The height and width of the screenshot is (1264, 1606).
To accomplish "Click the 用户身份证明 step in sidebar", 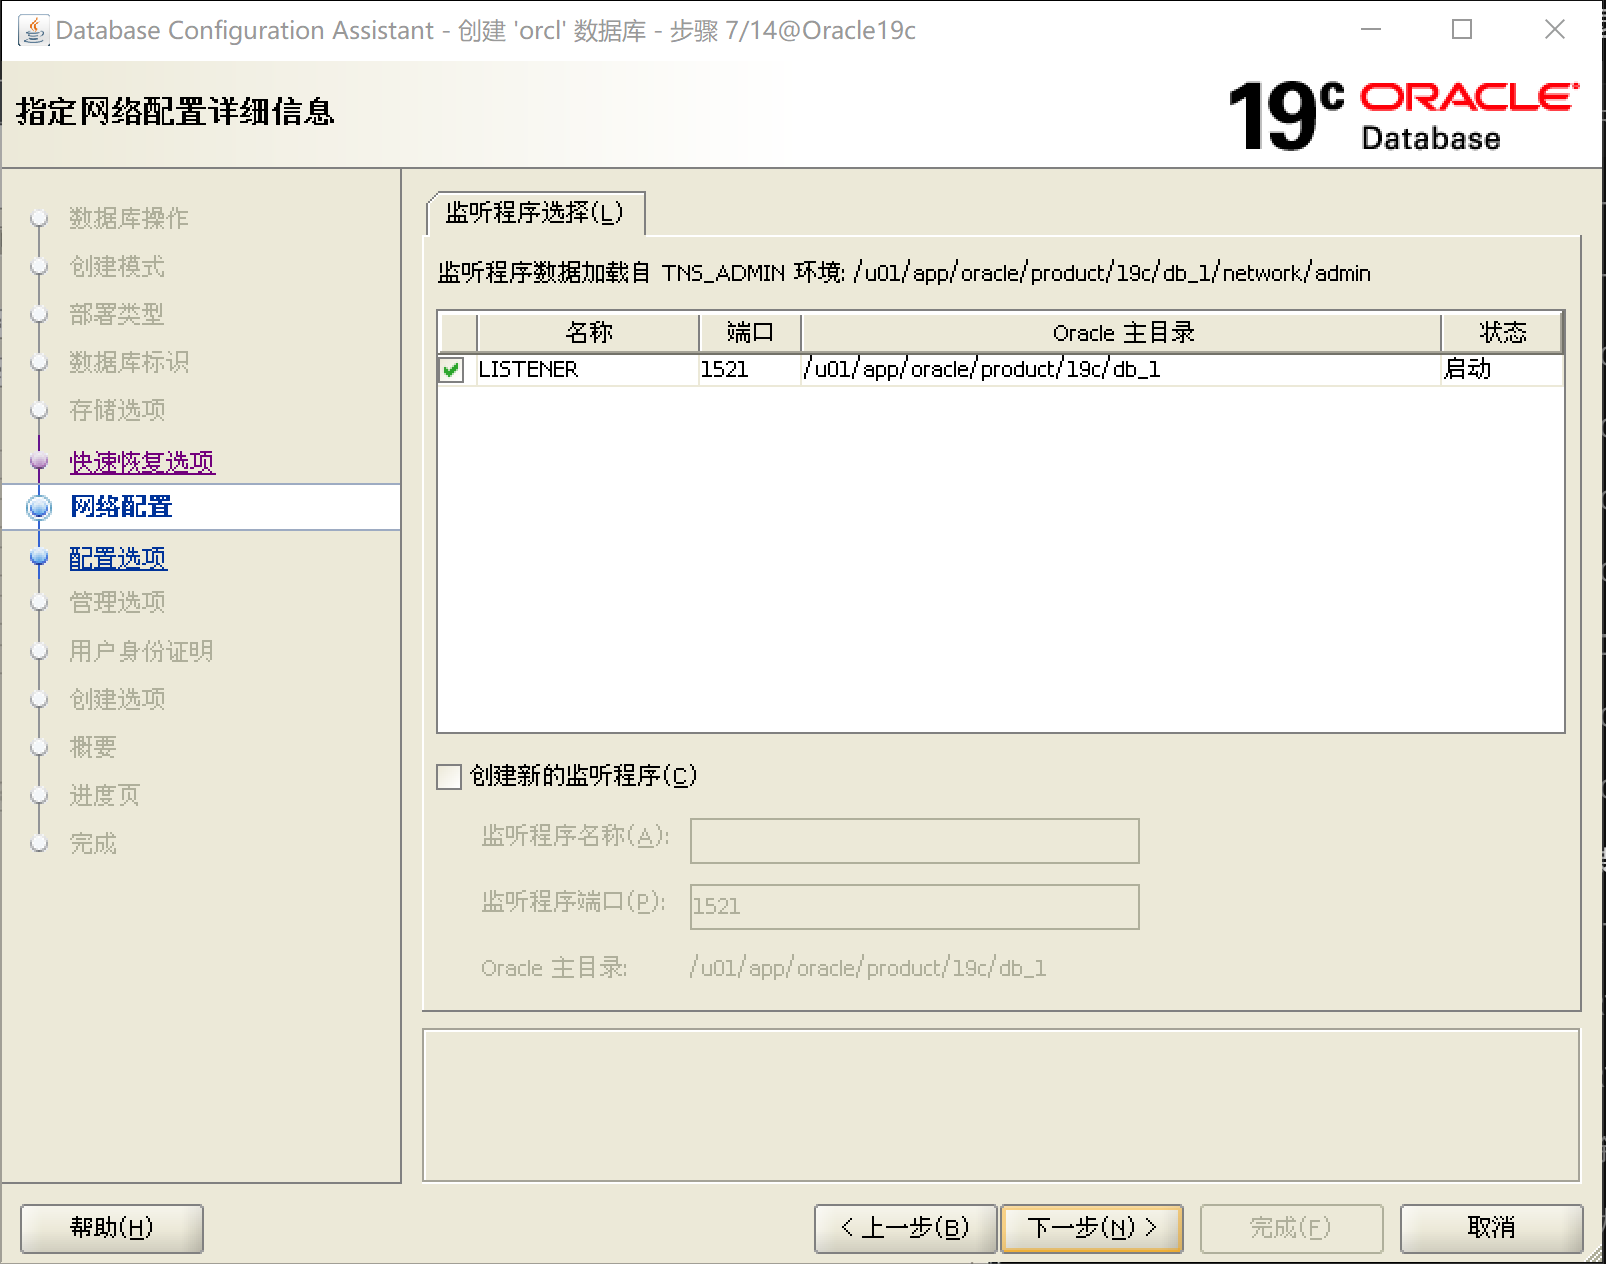I will click(141, 651).
